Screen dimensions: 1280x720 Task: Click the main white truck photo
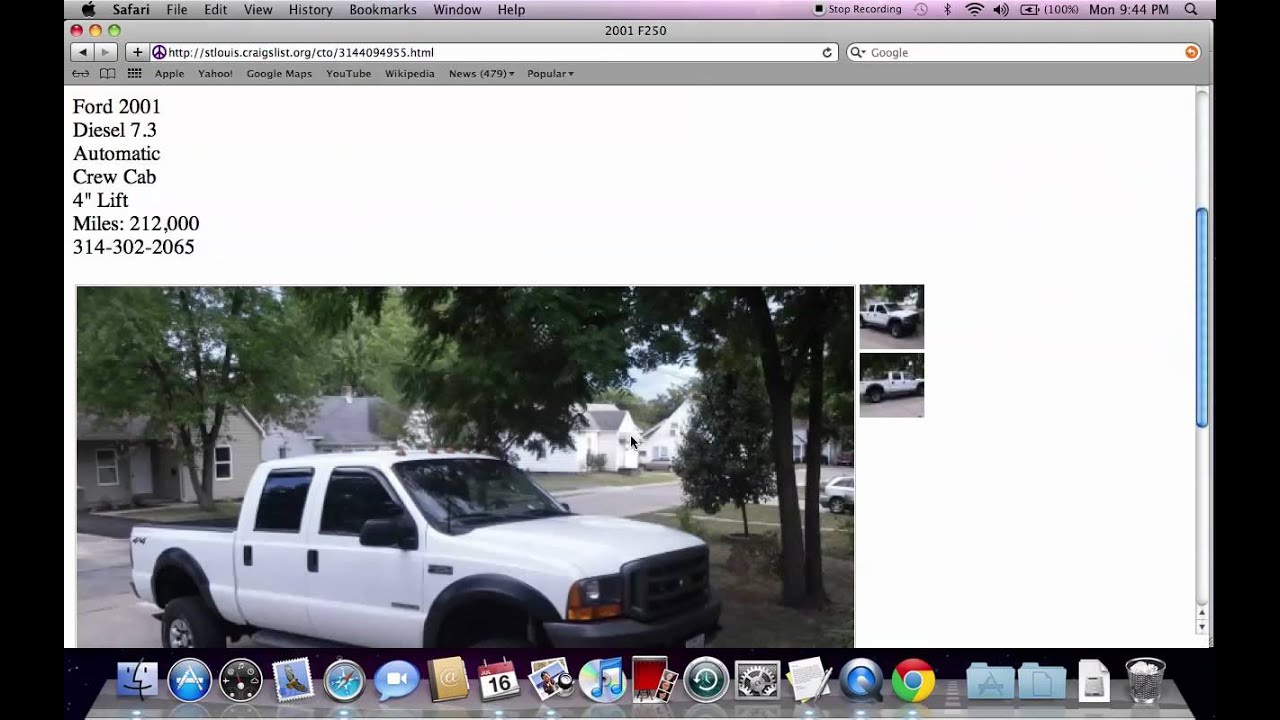click(466, 467)
